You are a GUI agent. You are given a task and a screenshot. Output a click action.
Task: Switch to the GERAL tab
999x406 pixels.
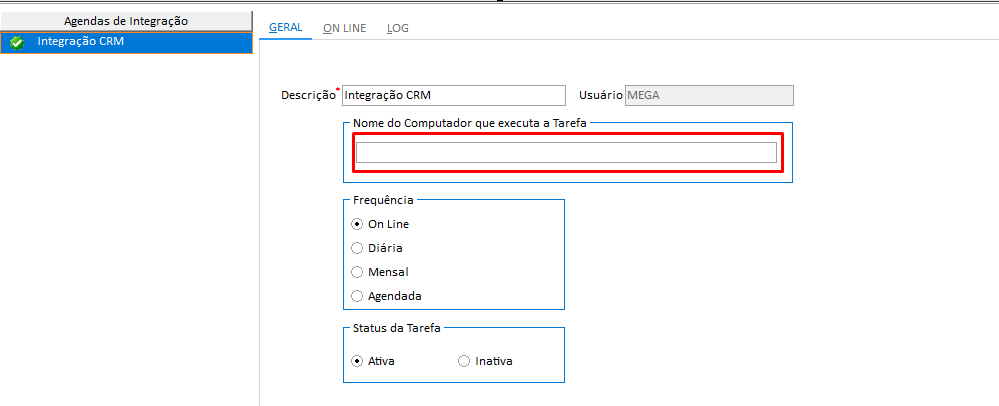[x=286, y=27]
